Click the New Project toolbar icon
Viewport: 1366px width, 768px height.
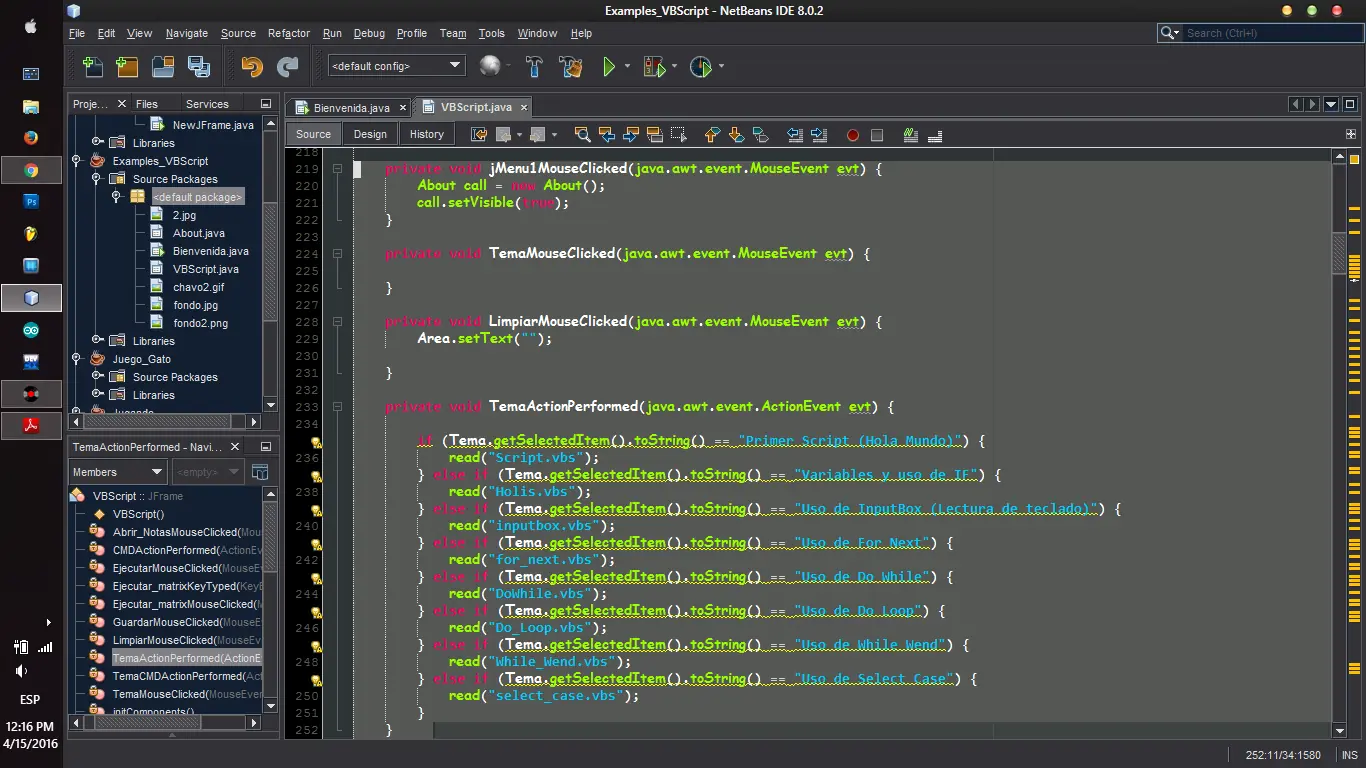tap(127, 67)
